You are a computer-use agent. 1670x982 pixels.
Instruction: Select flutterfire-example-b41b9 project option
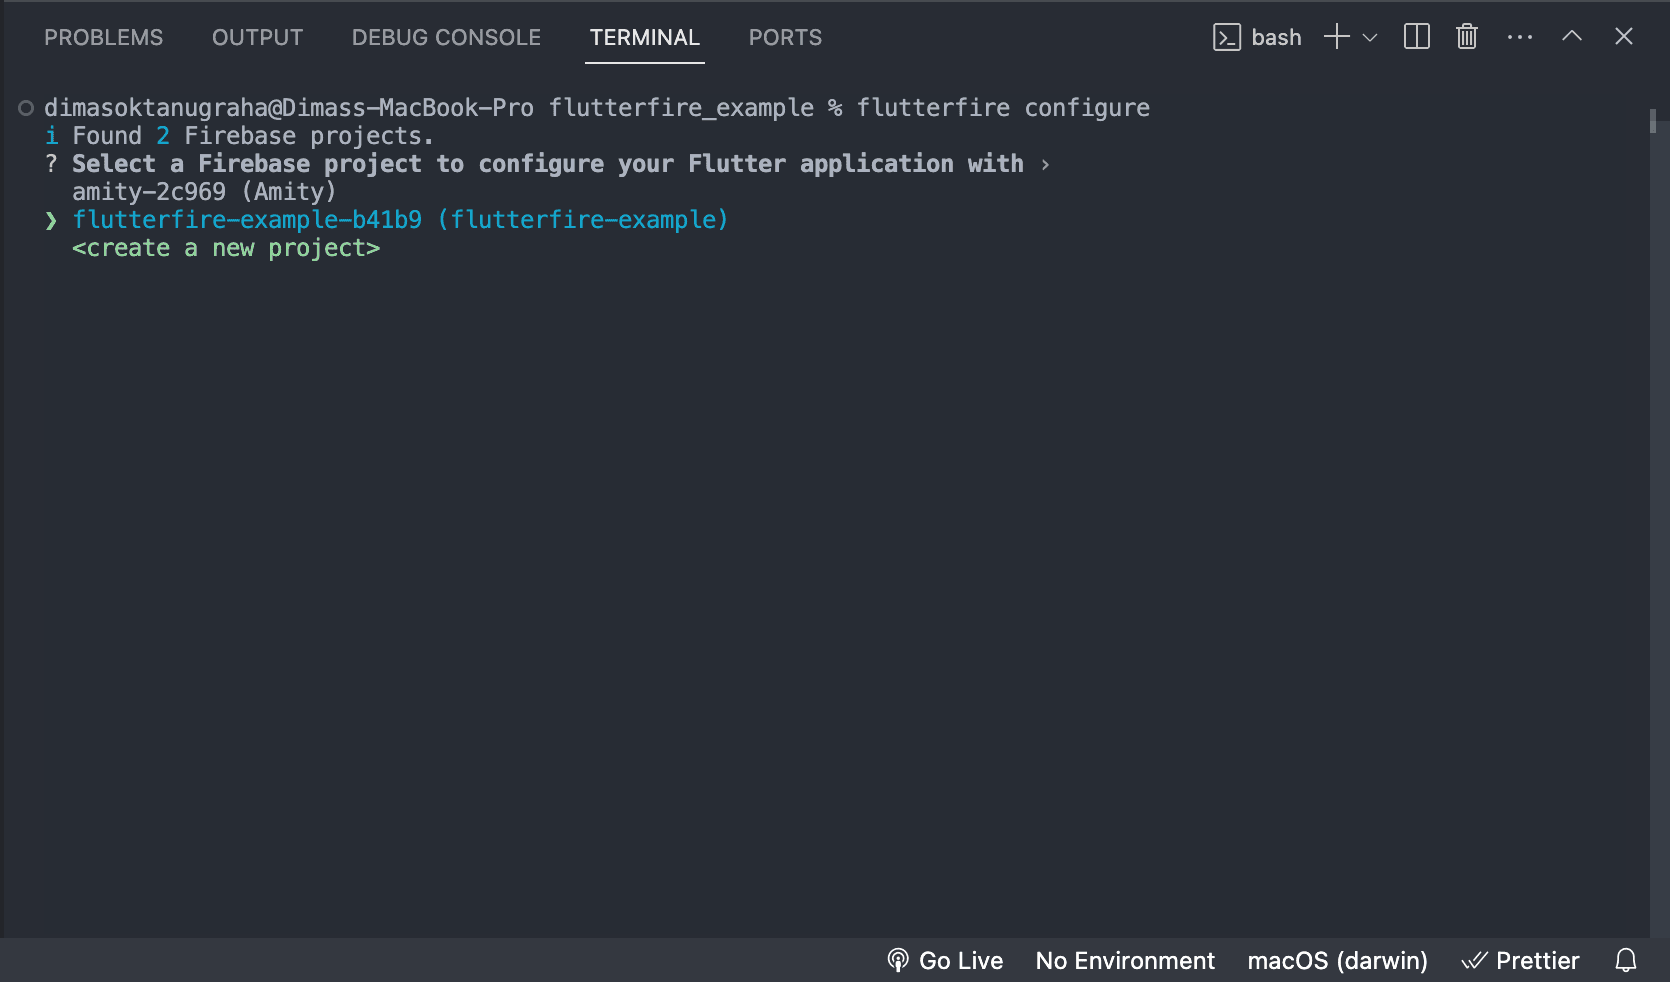coord(400,220)
